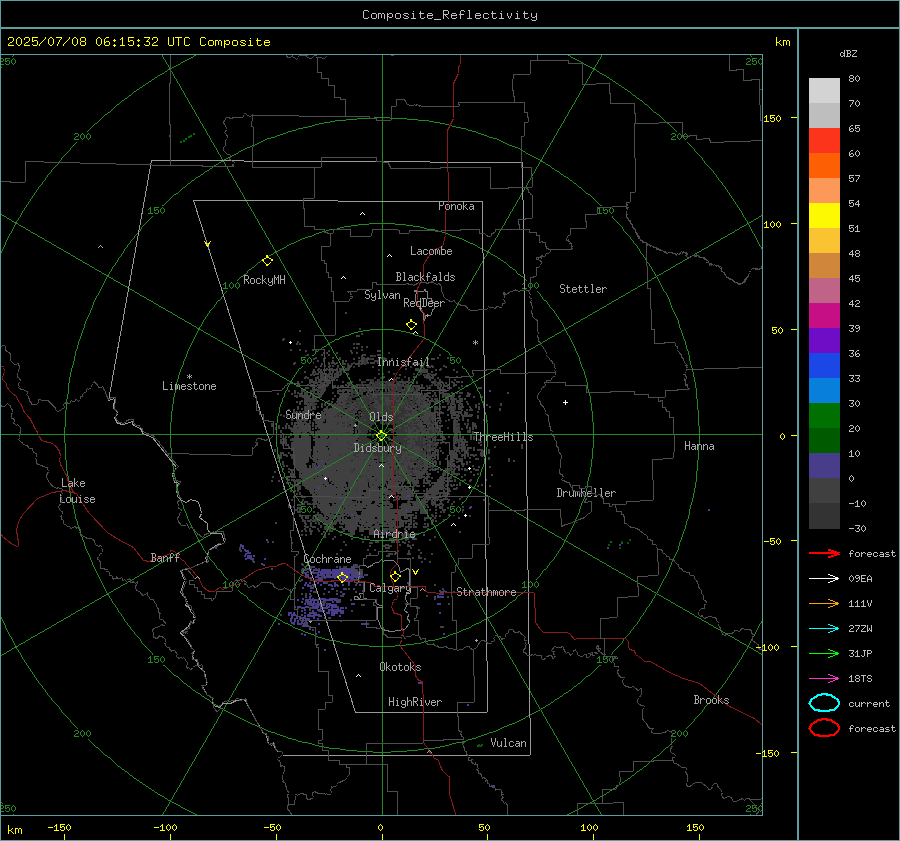Select the red 60–65 dBZ swatch
This screenshot has height=841, width=900.
(824, 141)
